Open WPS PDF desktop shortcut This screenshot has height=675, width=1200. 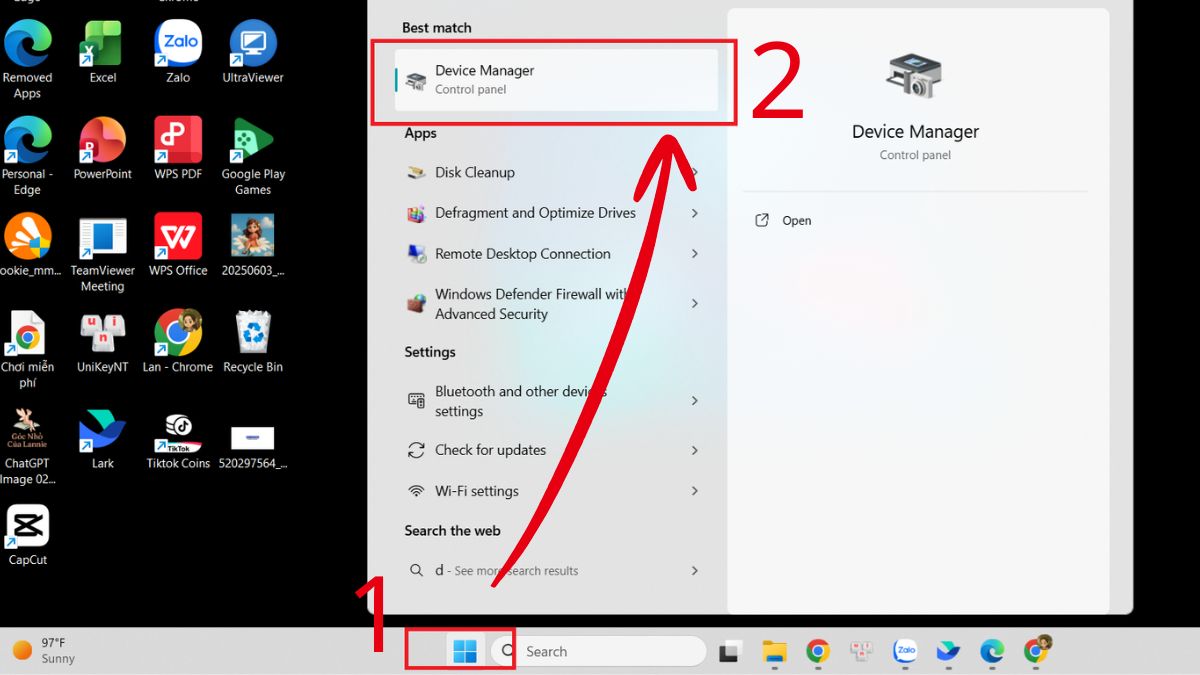coord(178,148)
